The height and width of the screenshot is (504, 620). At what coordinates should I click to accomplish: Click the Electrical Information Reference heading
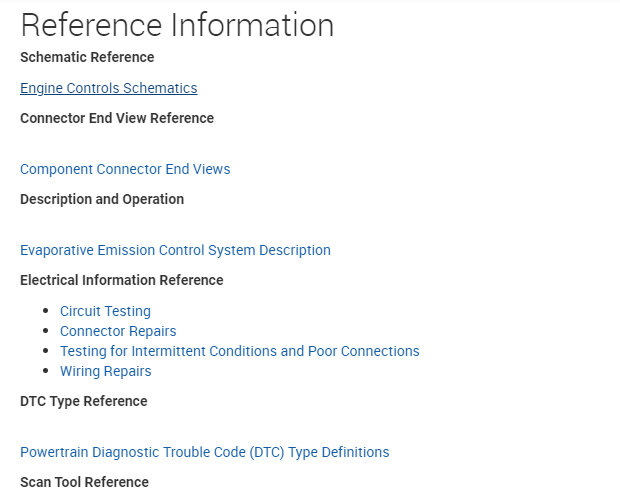pos(122,280)
